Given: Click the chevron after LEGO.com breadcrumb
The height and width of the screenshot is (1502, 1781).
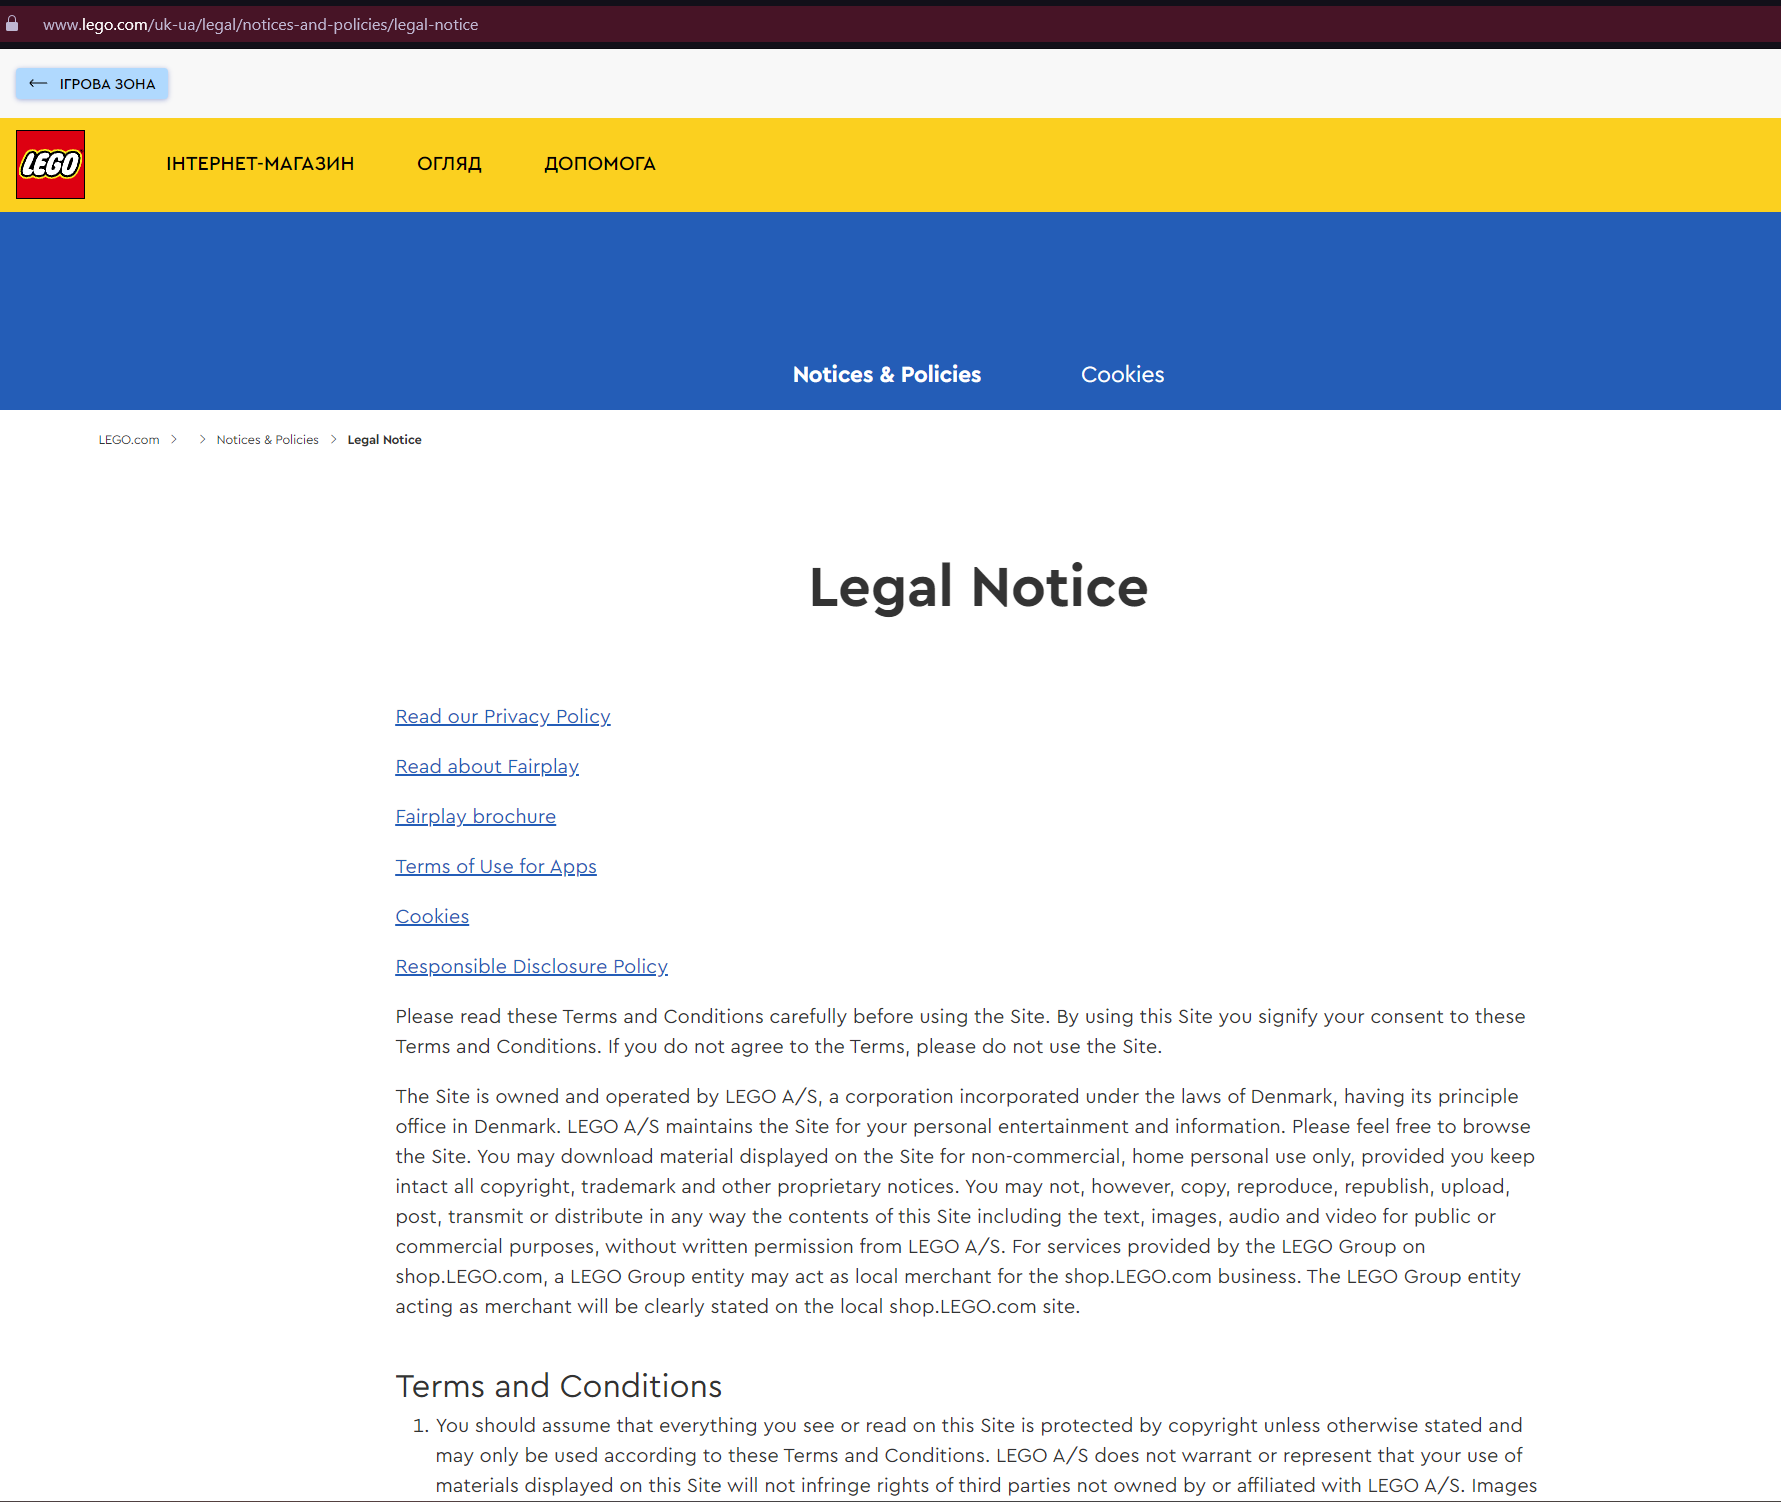Looking at the screenshot, I should coord(174,440).
